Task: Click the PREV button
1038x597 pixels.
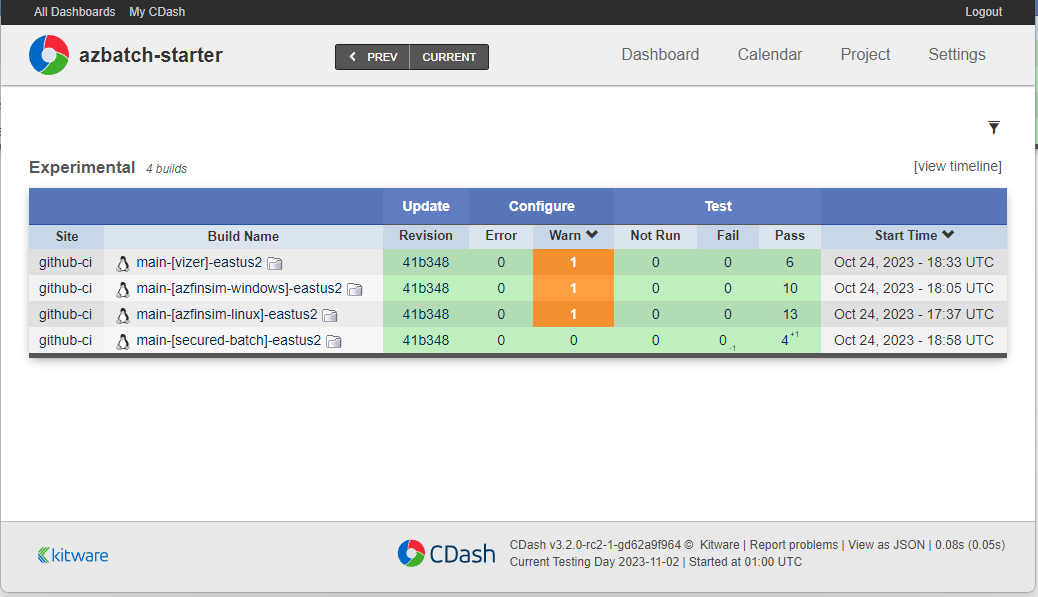Action: pyautogui.click(x=372, y=57)
